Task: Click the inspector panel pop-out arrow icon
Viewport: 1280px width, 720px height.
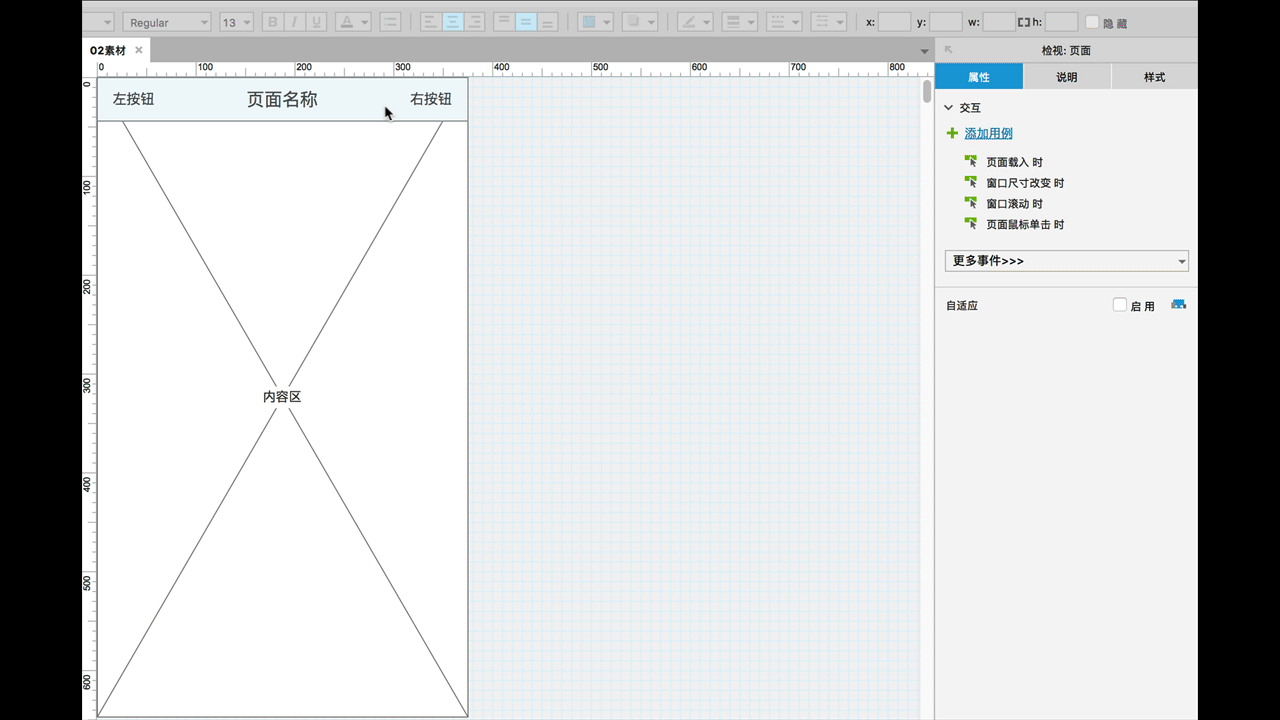Action: tap(948, 50)
